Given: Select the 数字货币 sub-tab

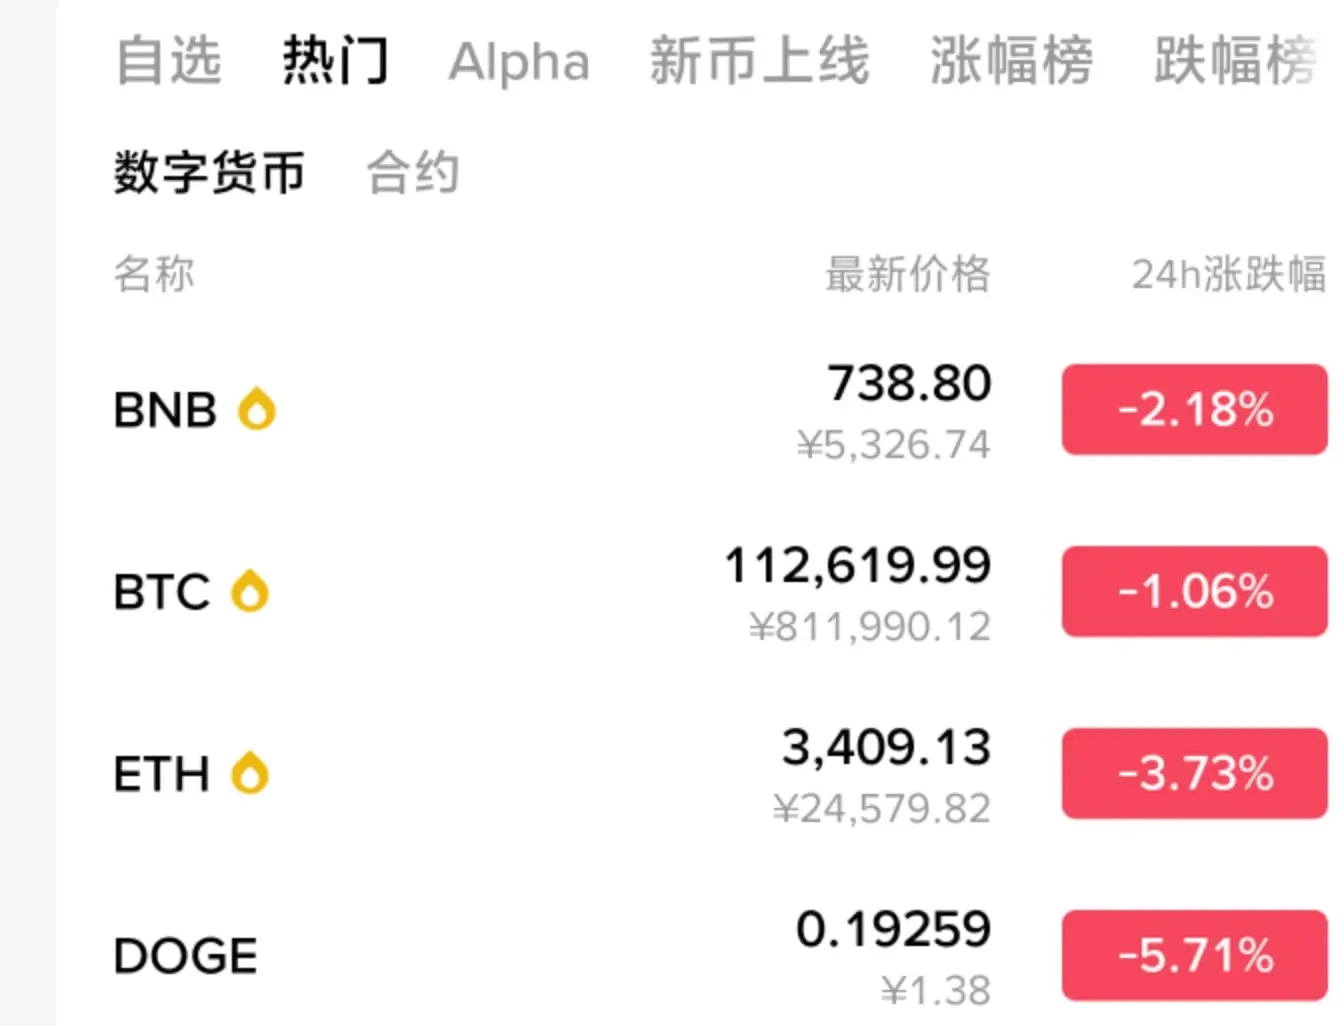Looking at the screenshot, I should click(209, 172).
